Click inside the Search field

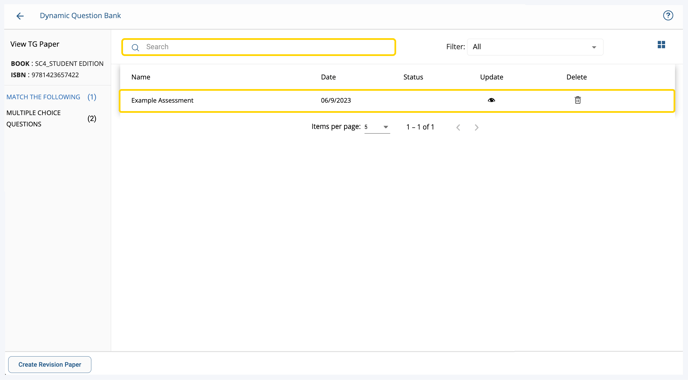click(x=259, y=47)
